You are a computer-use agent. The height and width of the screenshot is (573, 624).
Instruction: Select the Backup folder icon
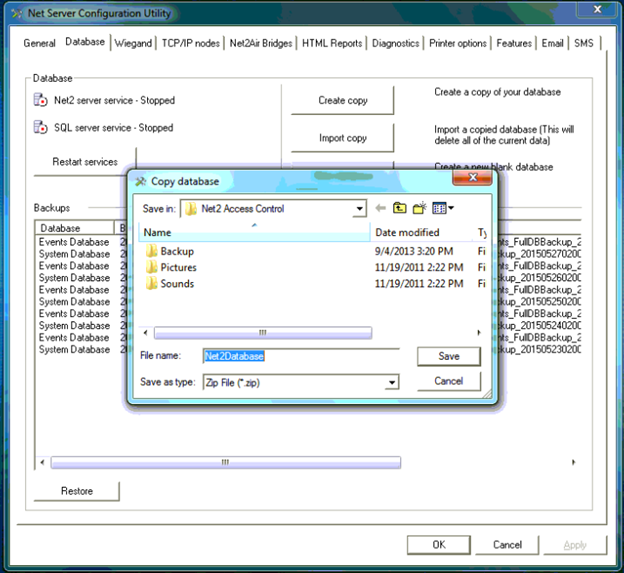pyautogui.click(x=151, y=251)
